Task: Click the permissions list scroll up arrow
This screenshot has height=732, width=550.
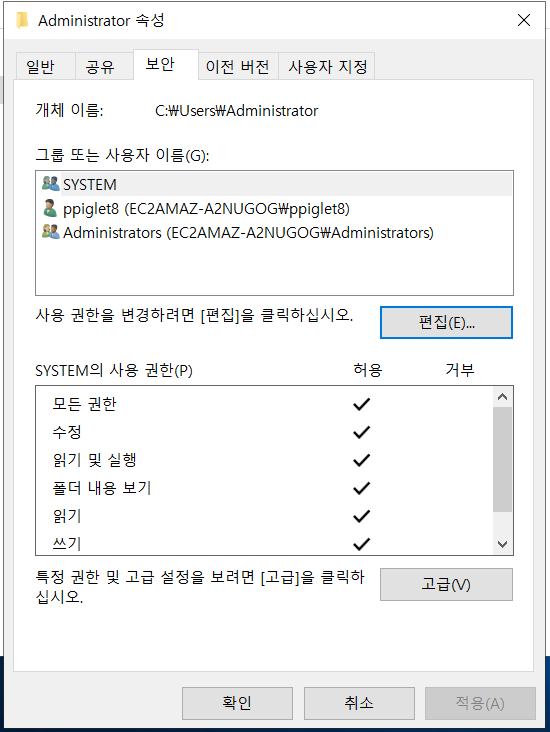Action: [502, 397]
